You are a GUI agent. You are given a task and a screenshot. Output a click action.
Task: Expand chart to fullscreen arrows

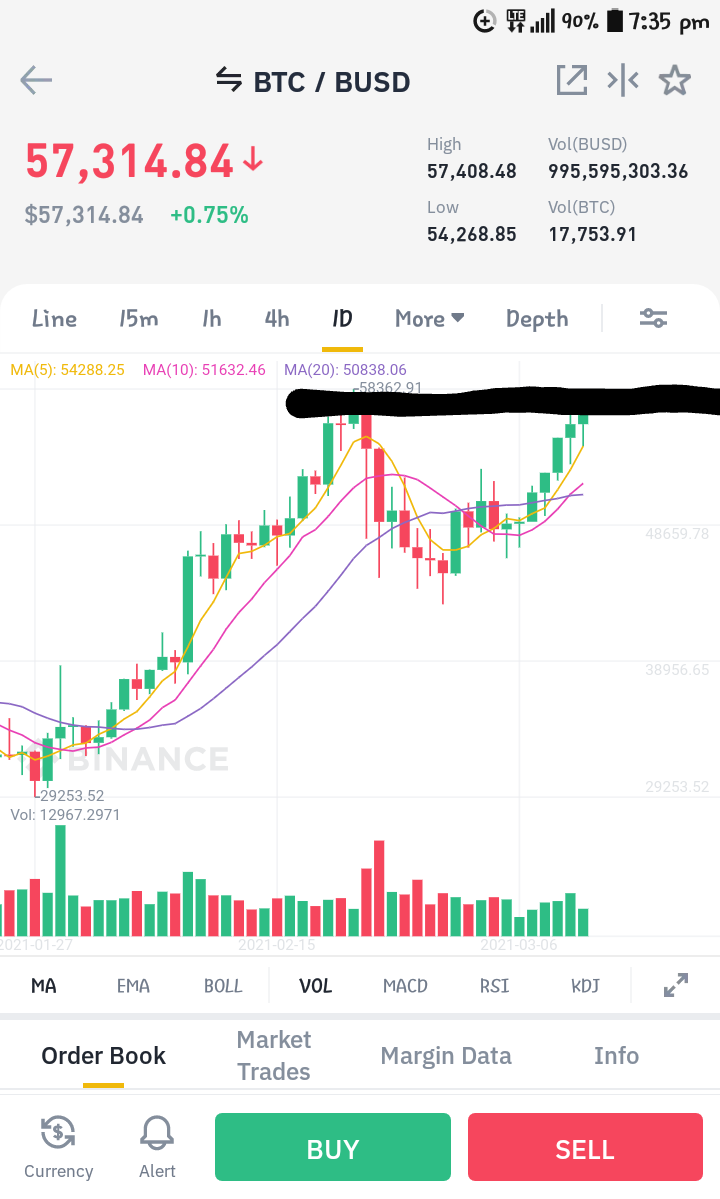point(676,985)
